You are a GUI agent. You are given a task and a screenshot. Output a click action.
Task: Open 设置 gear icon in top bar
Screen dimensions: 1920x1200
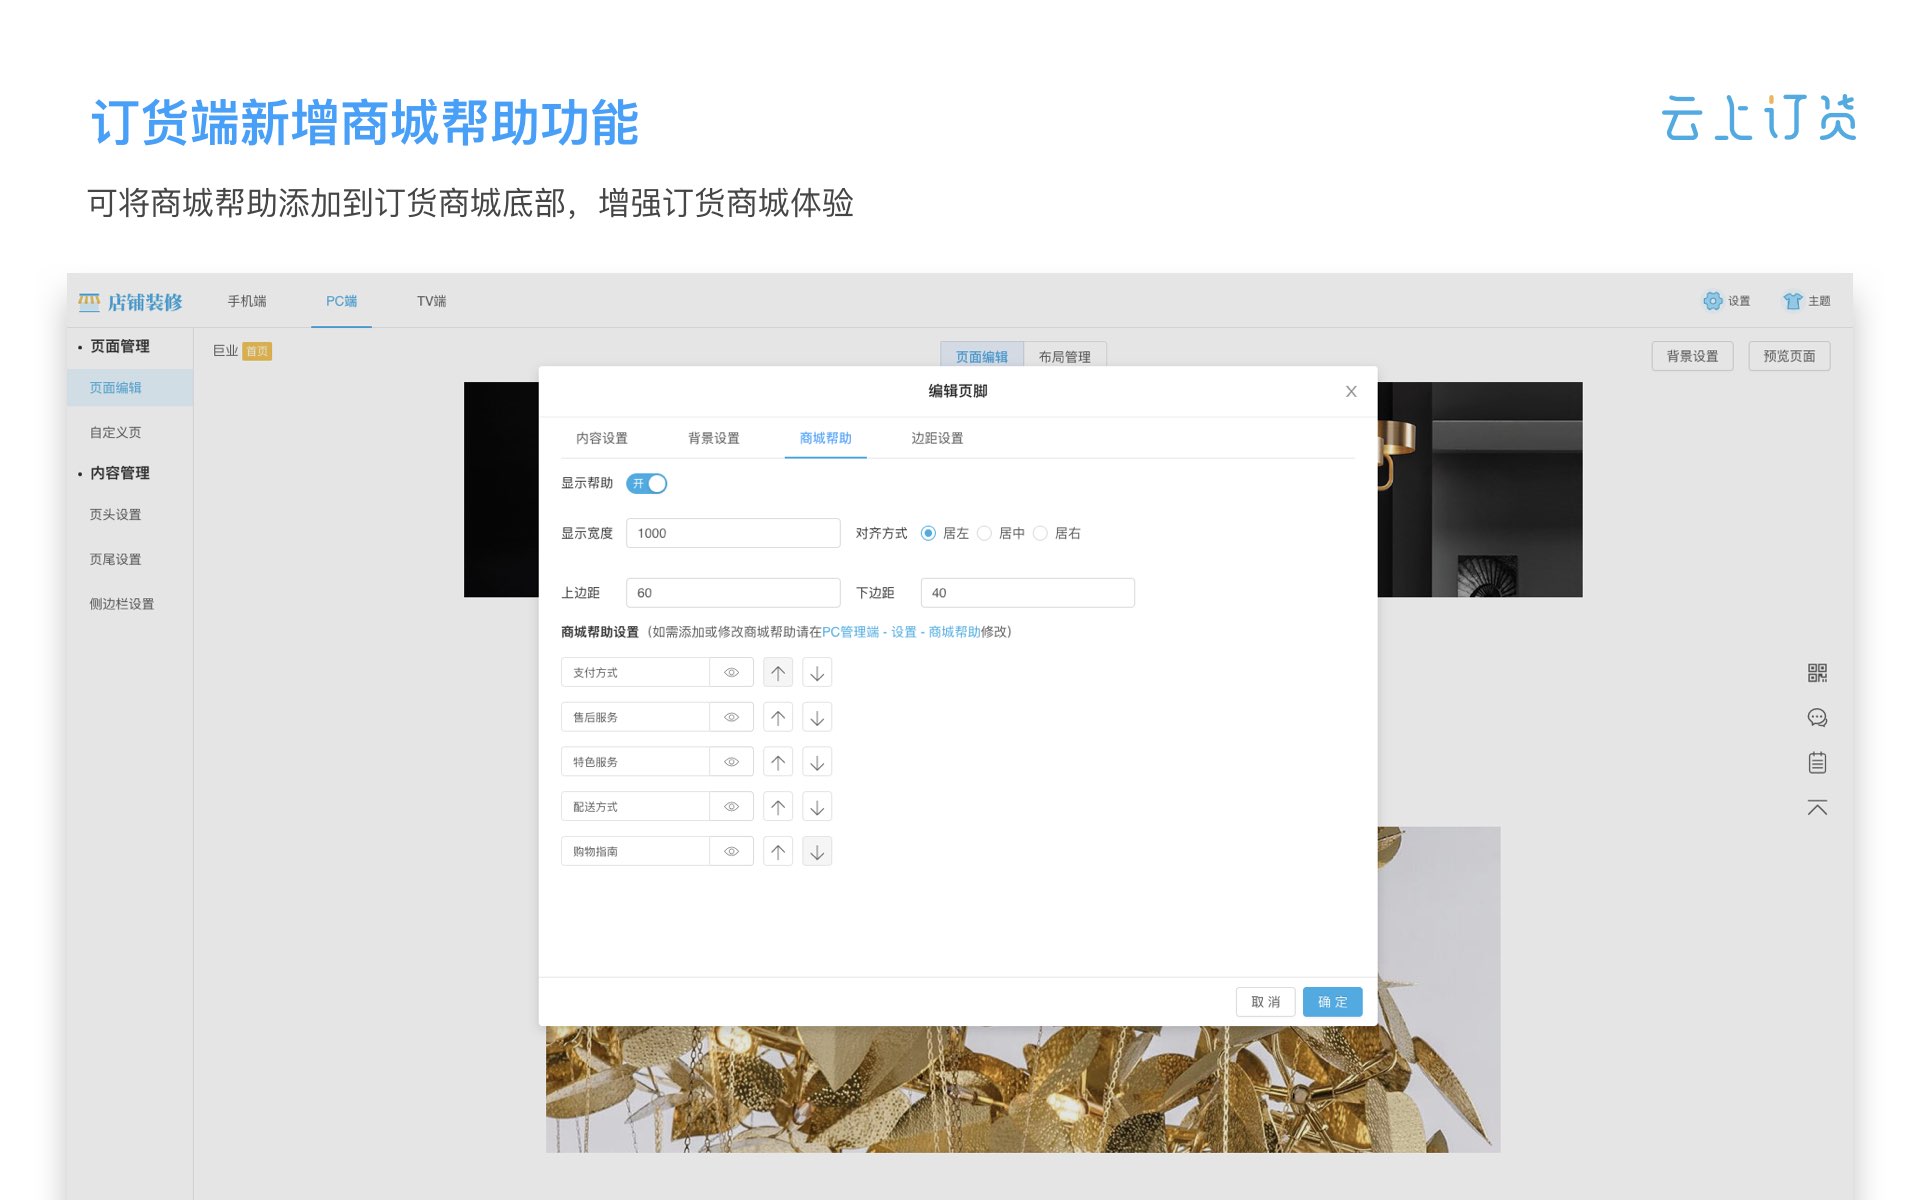coord(1713,301)
